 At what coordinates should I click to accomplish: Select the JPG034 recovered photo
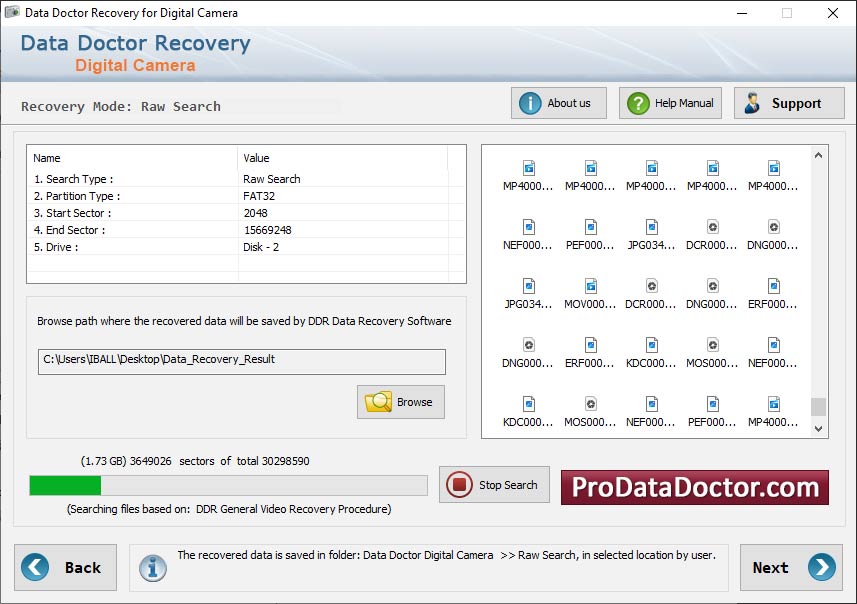650,227
